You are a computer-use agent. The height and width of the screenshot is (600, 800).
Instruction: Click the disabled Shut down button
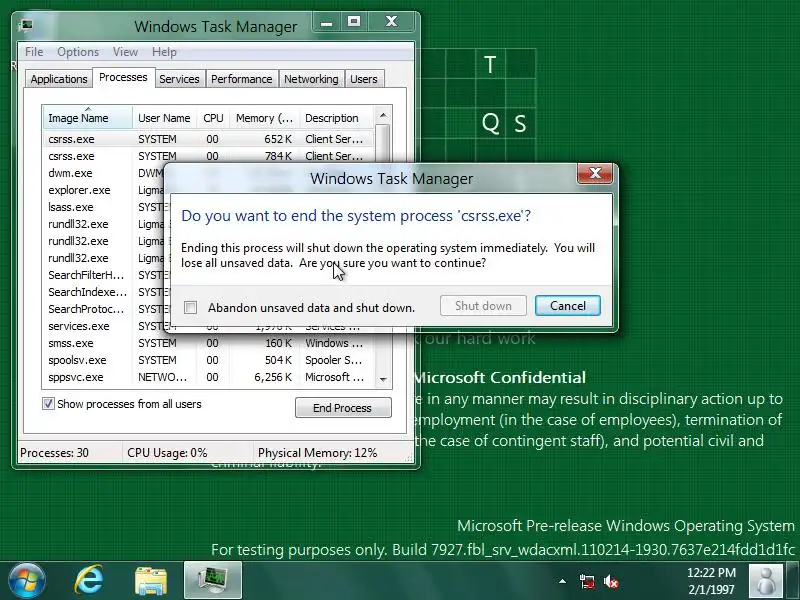click(483, 306)
